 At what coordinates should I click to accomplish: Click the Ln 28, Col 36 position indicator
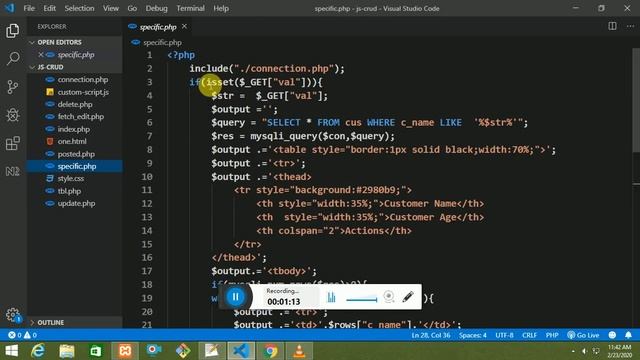(431, 335)
